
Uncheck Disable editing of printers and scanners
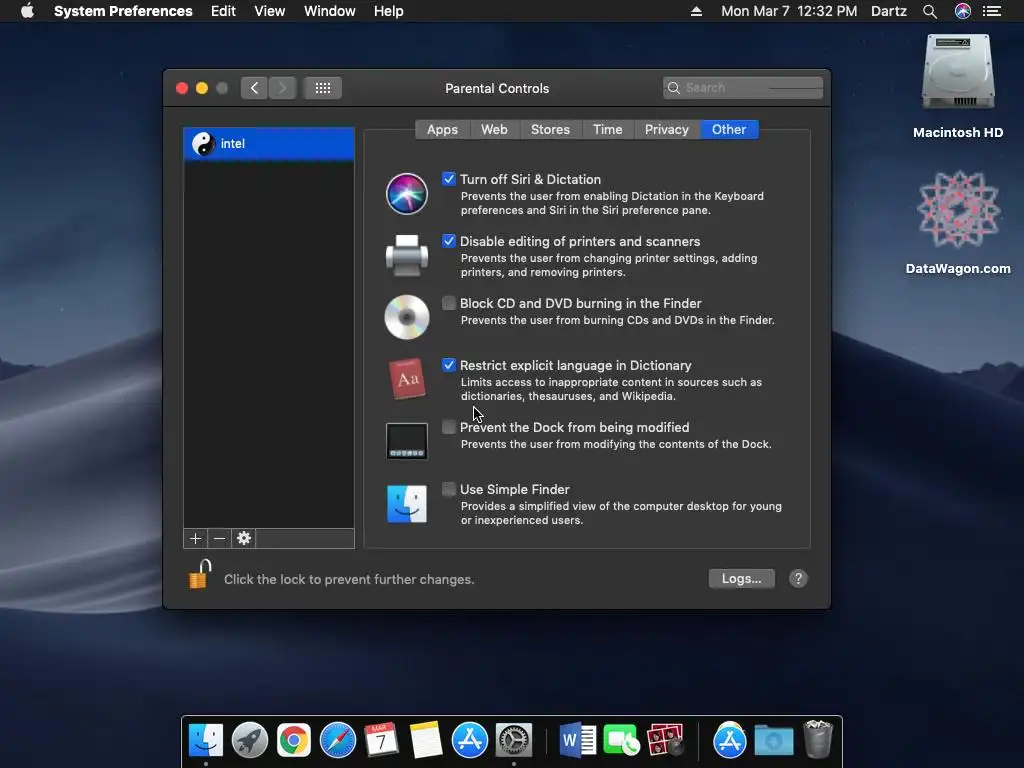tap(449, 241)
